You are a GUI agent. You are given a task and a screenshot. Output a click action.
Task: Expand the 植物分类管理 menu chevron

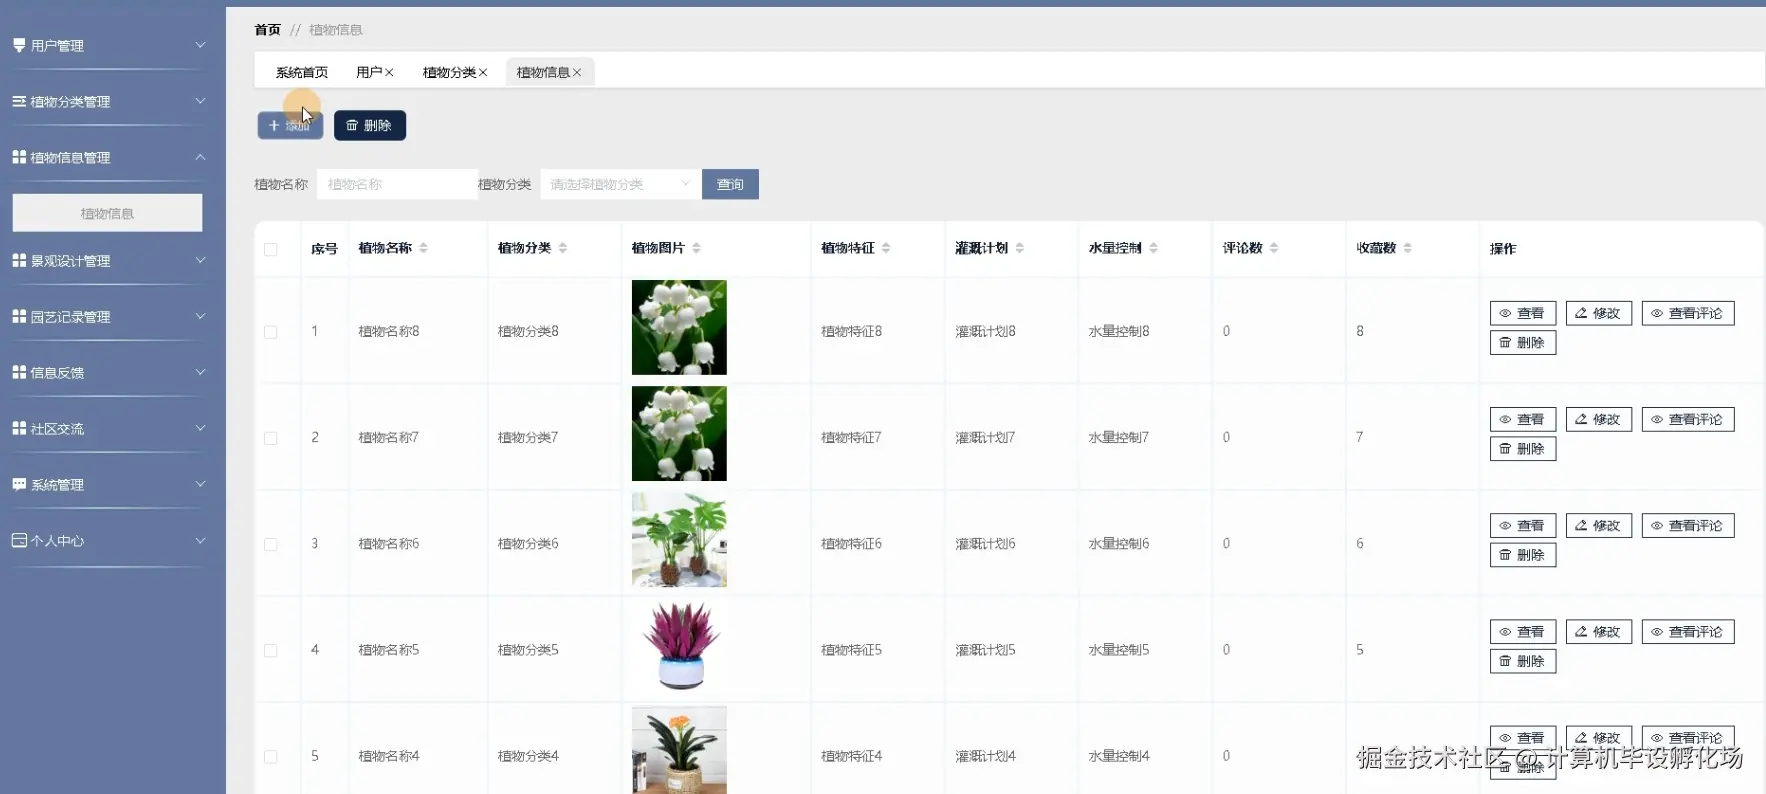pyautogui.click(x=200, y=101)
